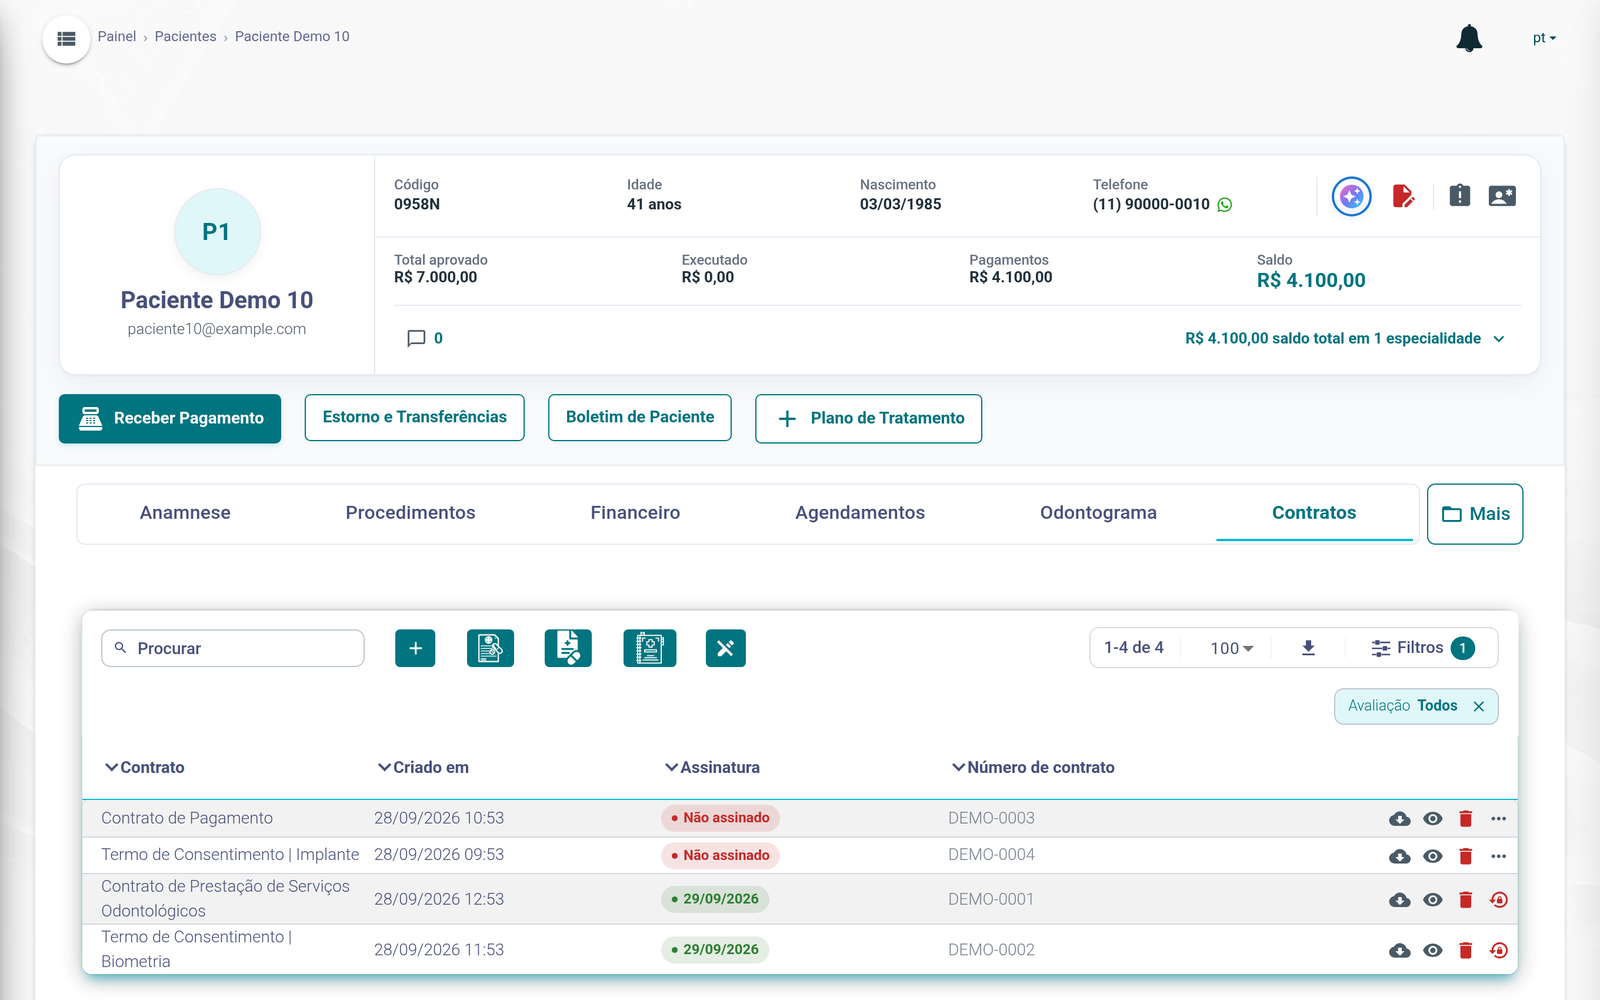Click the document with capsule icon

click(568, 648)
